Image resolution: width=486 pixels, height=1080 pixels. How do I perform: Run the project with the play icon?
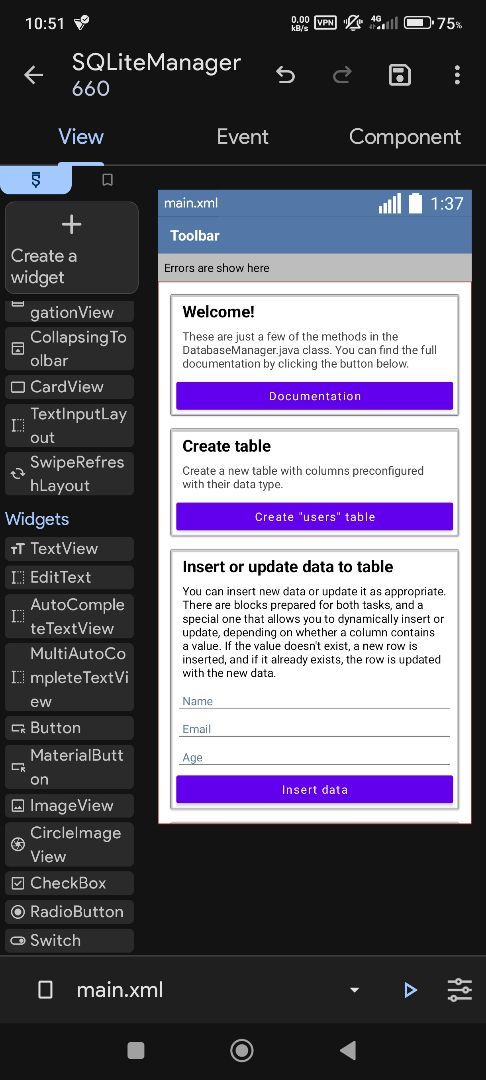[x=410, y=990]
